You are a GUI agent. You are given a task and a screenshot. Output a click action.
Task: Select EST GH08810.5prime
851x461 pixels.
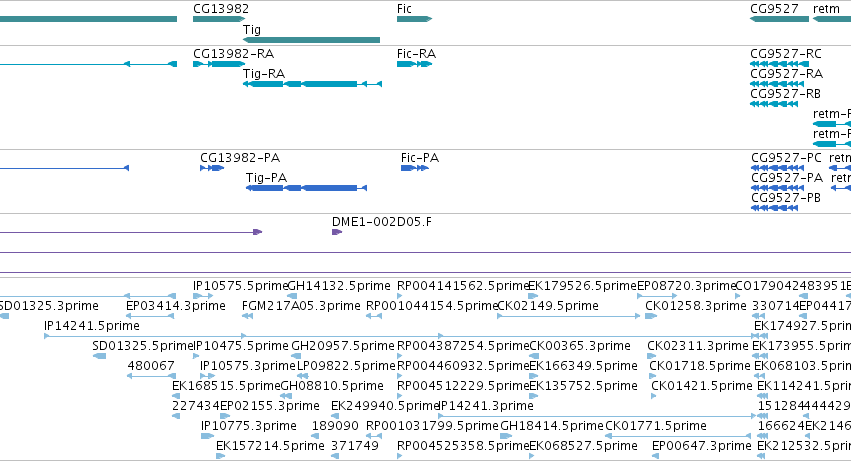tap(332, 387)
